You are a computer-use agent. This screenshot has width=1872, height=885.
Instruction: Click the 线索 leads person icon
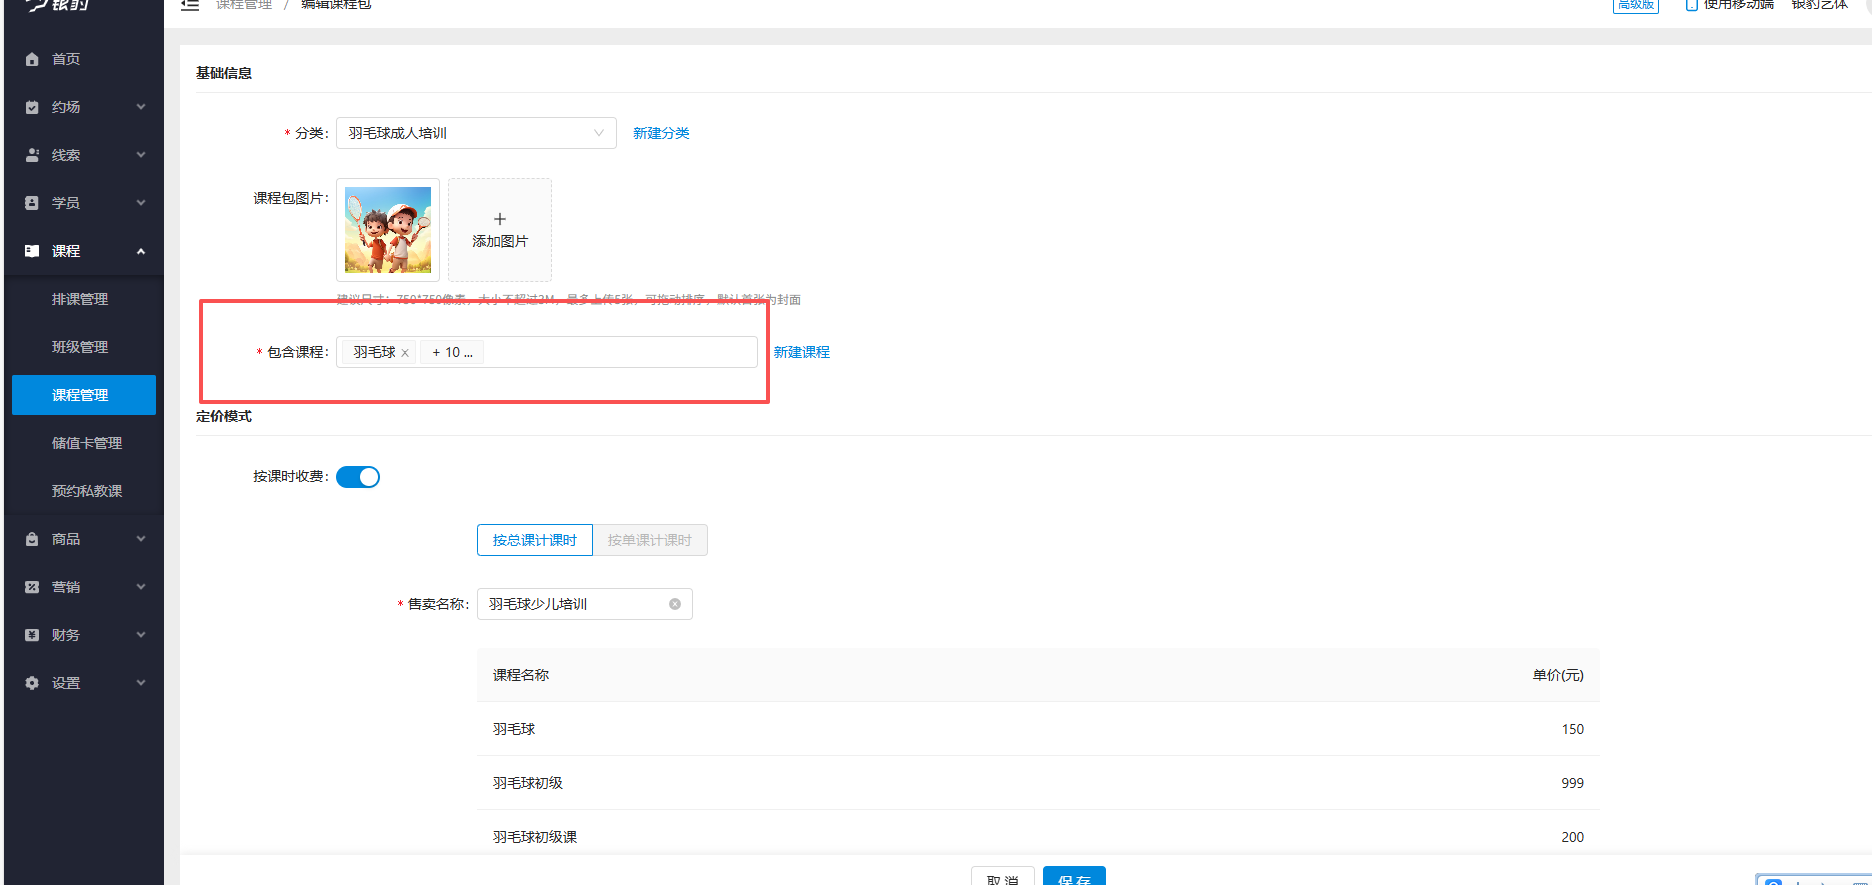32,155
